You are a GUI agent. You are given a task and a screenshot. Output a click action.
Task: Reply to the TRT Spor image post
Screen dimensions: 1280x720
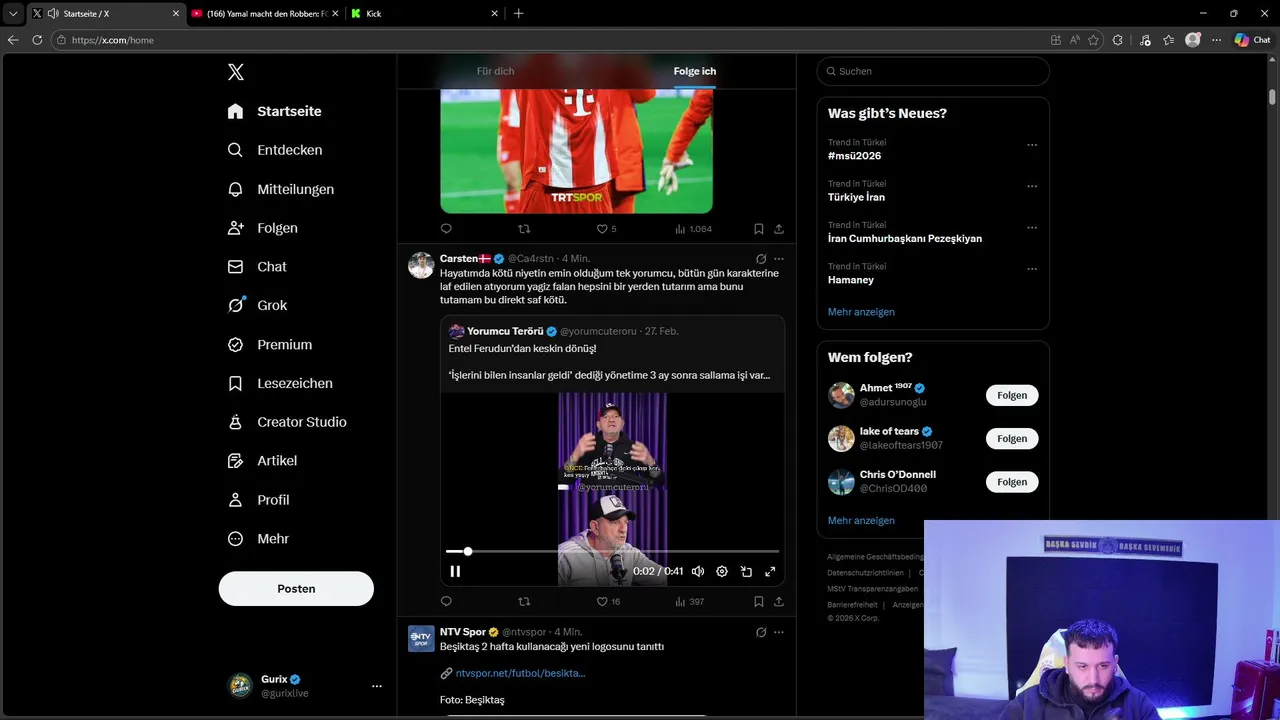click(x=446, y=229)
